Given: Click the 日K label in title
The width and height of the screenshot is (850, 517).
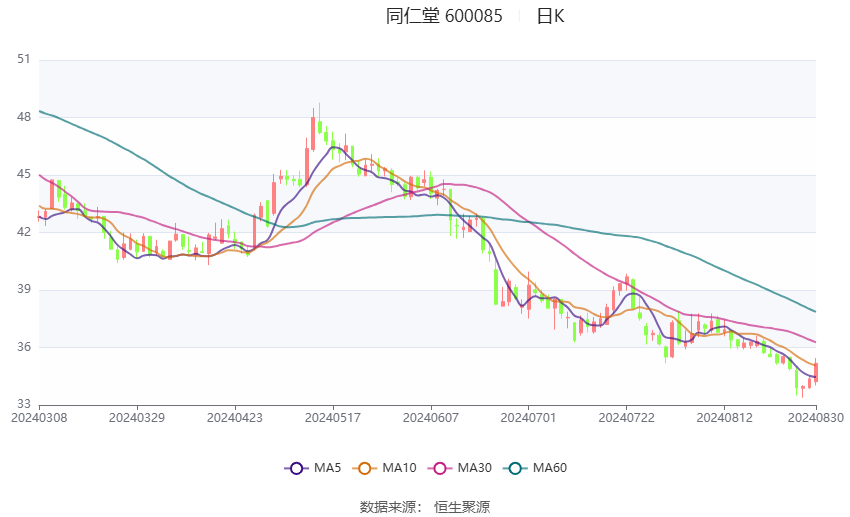Looking at the screenshot, I should coord(551,16).
